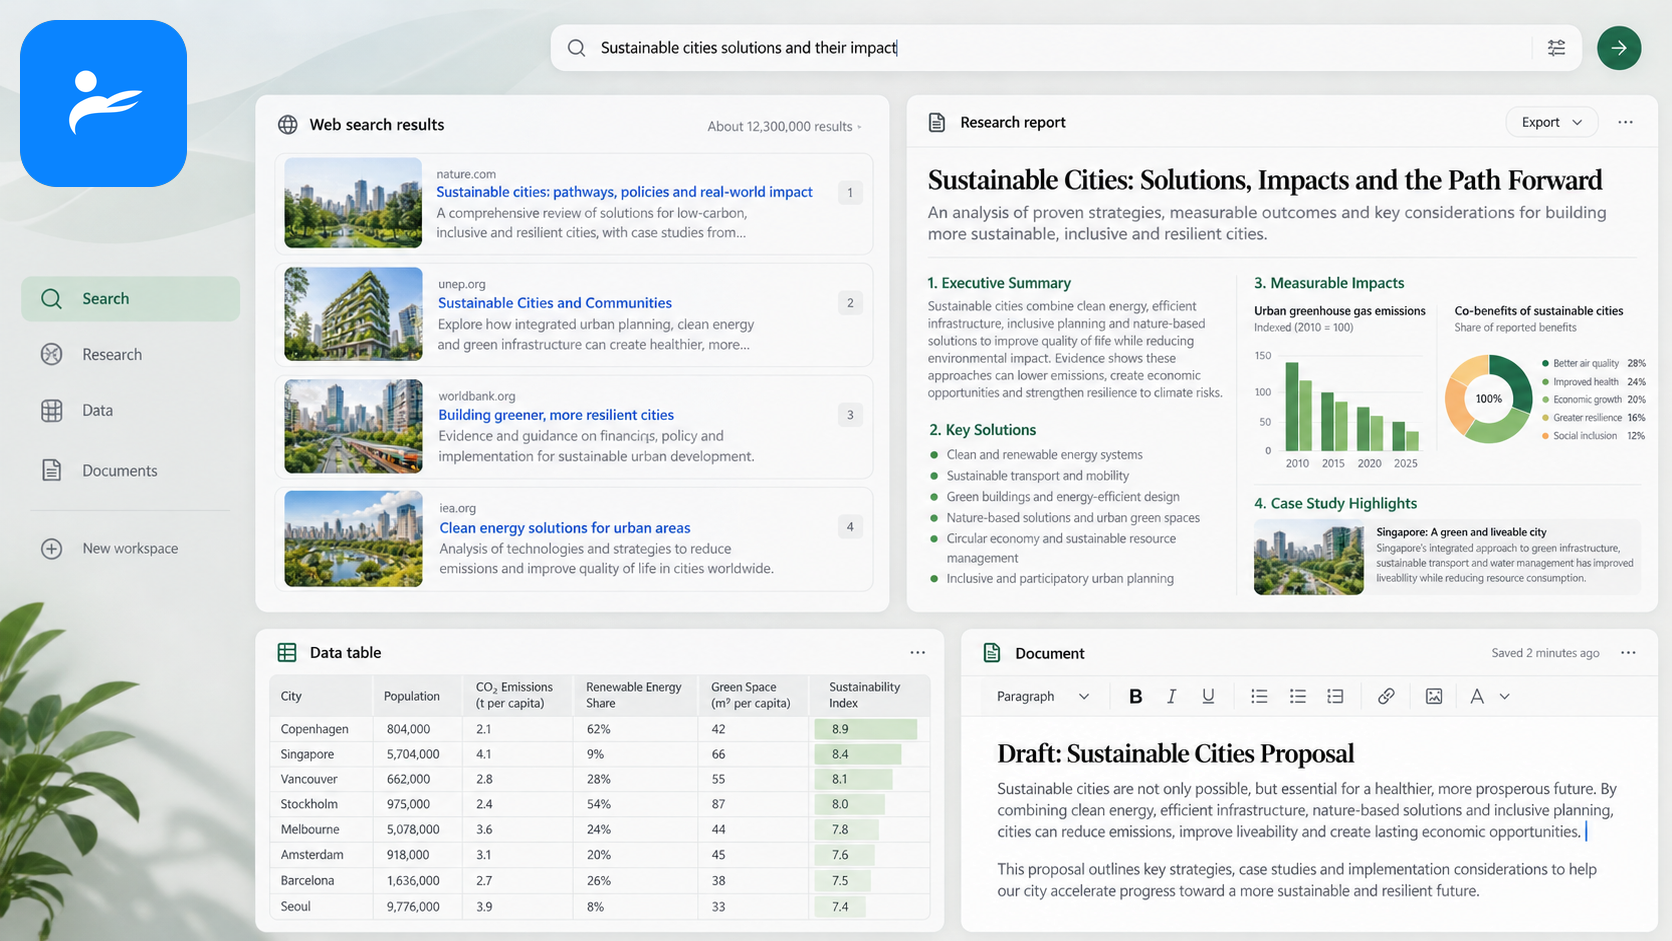Image resolution: width=1672 pixels, height=941 pixels.
Task: Click the Draft: Sustainable Cities Proposal heading
Action: (x=1175, y=753)
